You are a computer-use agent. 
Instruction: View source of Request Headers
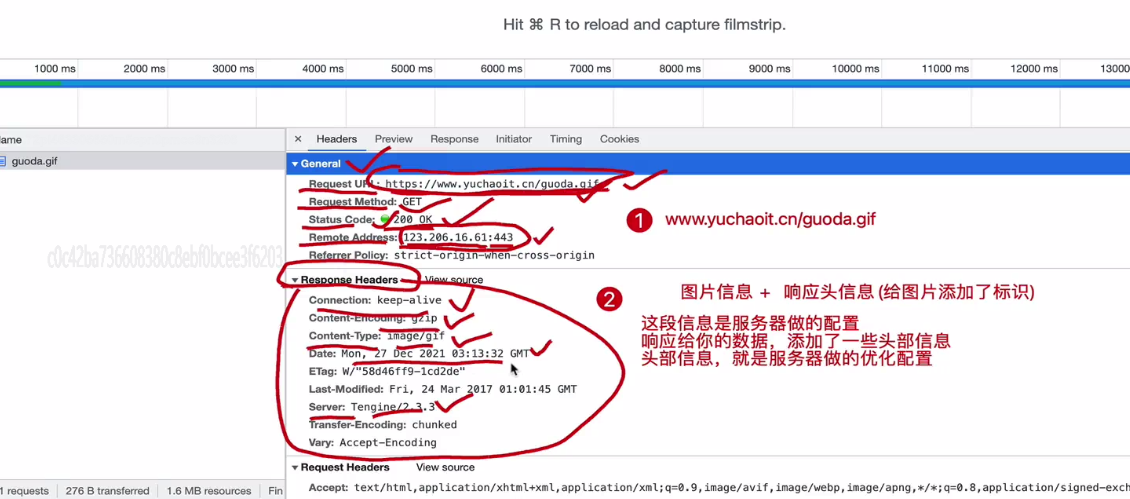[445, 467]
